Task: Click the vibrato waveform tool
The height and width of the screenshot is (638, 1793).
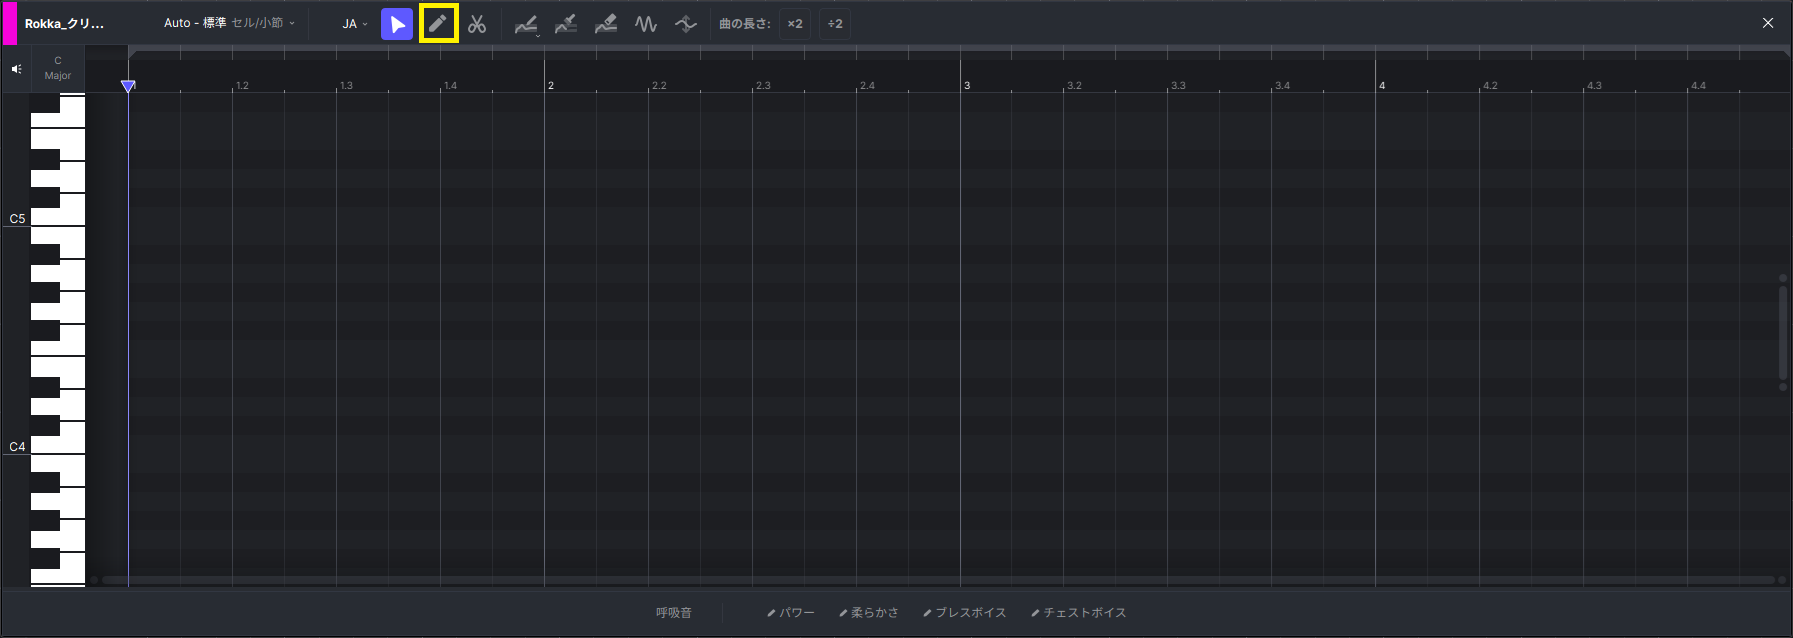Action: pyautogui.click(x=646, y=24)
